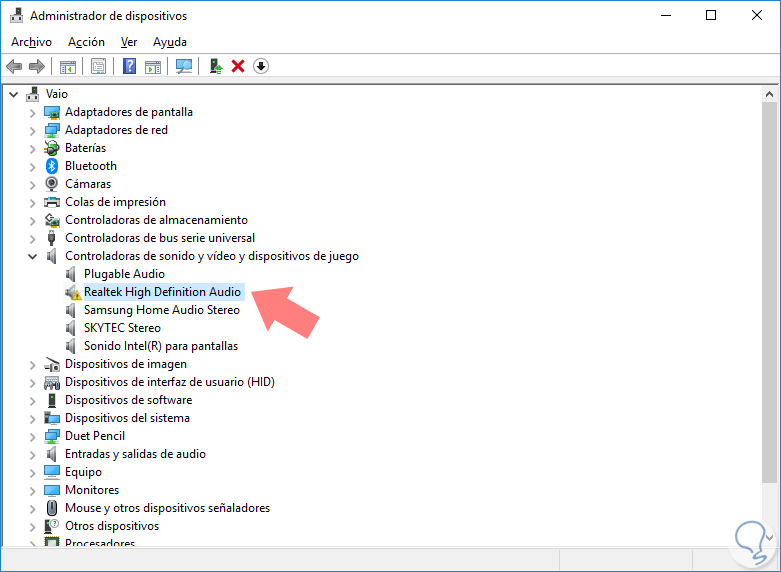Click the Realtek warning speaker icon
781x572 pixels.
(73, 292)
